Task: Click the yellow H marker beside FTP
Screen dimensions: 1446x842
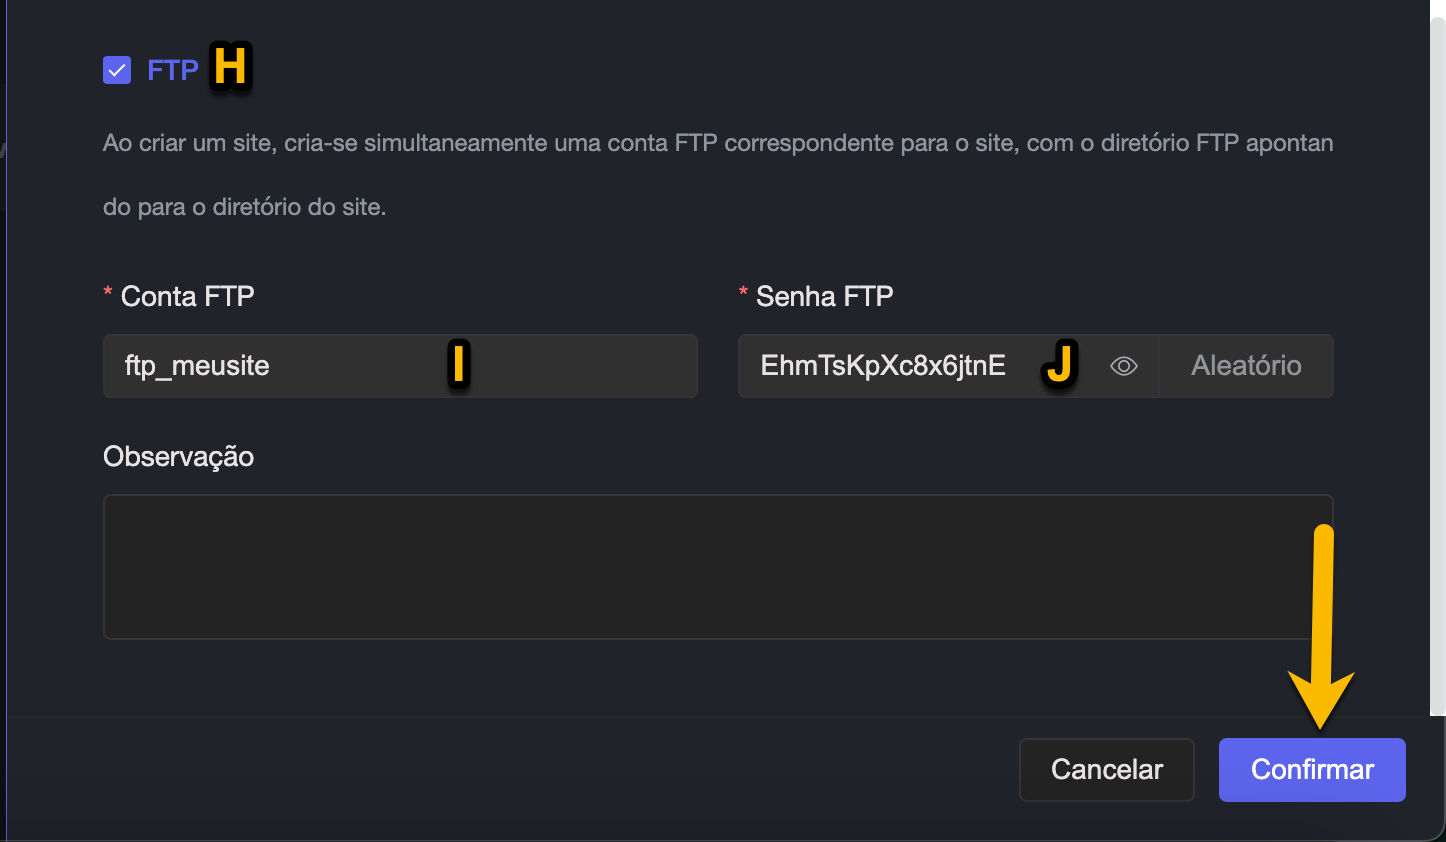Action: (230, 67)
